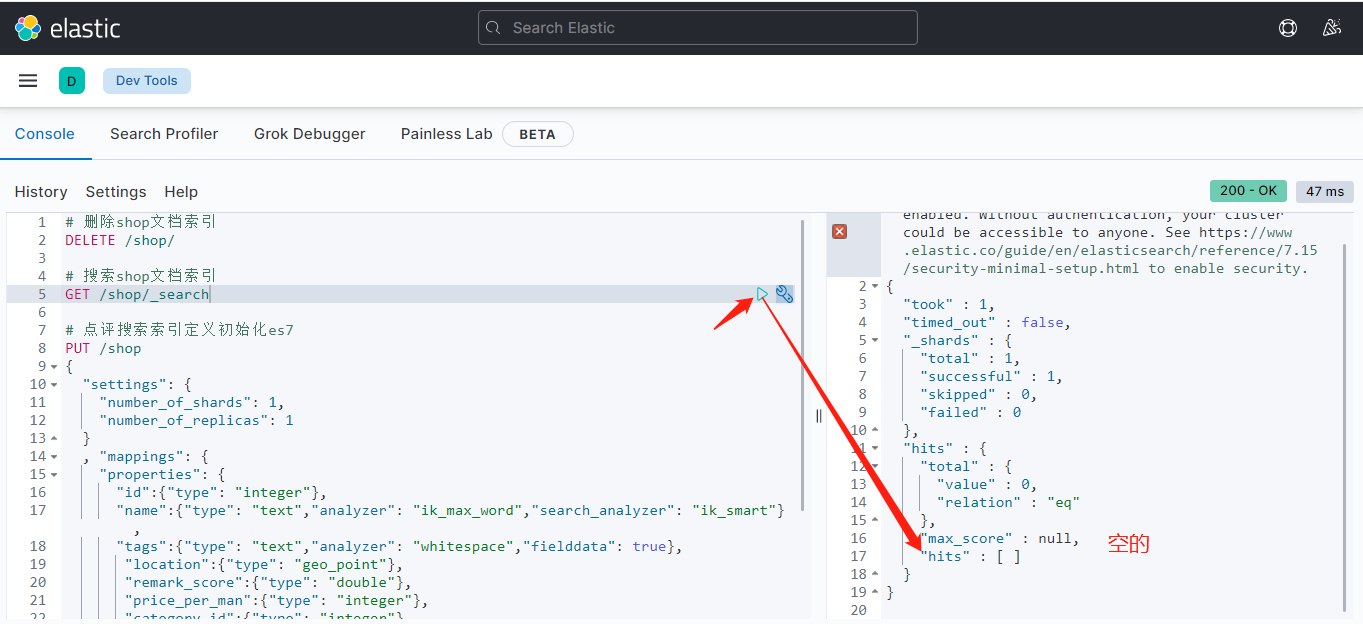Switch to the Console tab
This screenshot has height=624, width=1363.
click(45, 134)
